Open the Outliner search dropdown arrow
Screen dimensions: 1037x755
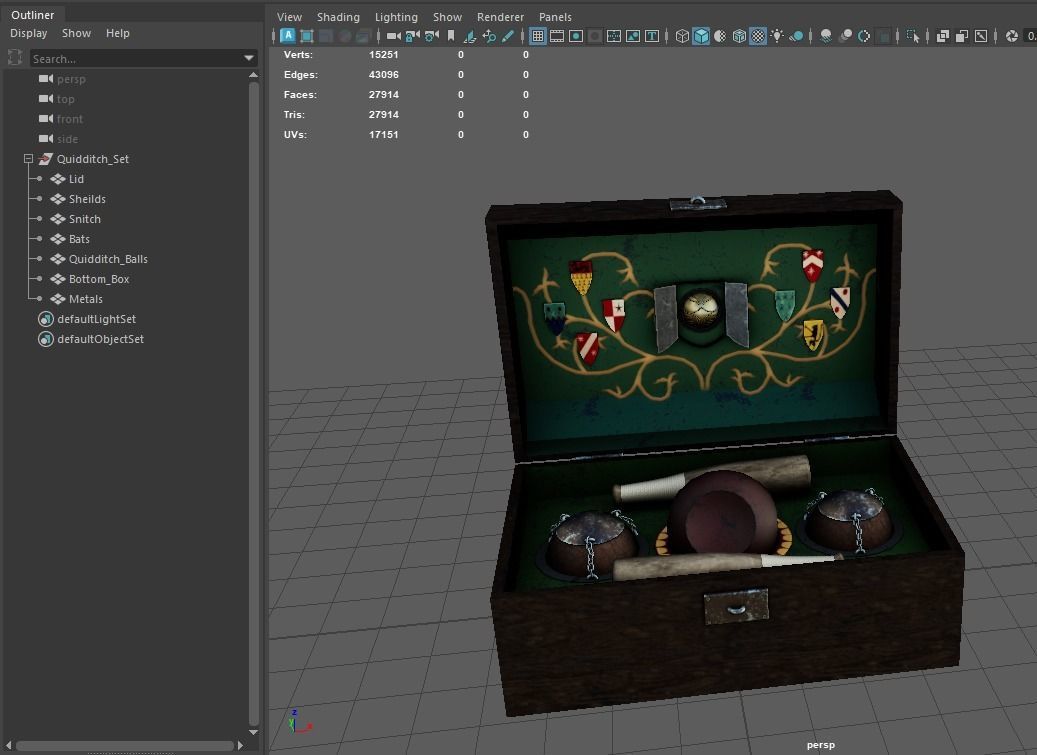pyautogui.click(x=249, y=58)
